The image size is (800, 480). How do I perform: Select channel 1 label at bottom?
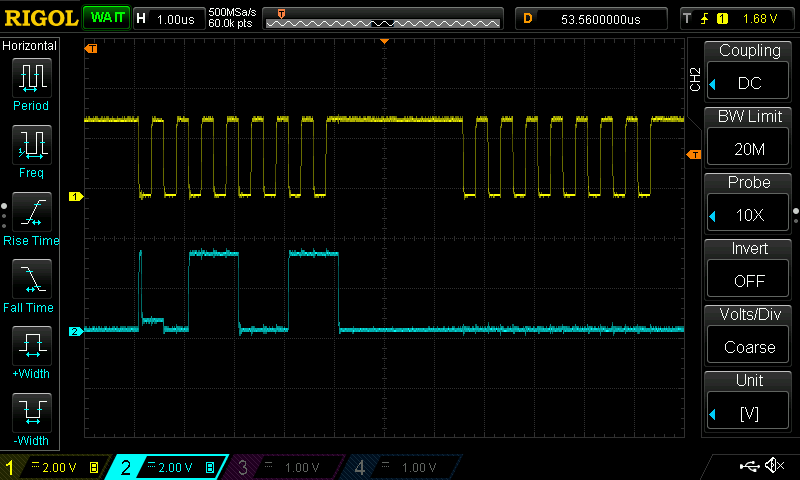click(10, 467)
